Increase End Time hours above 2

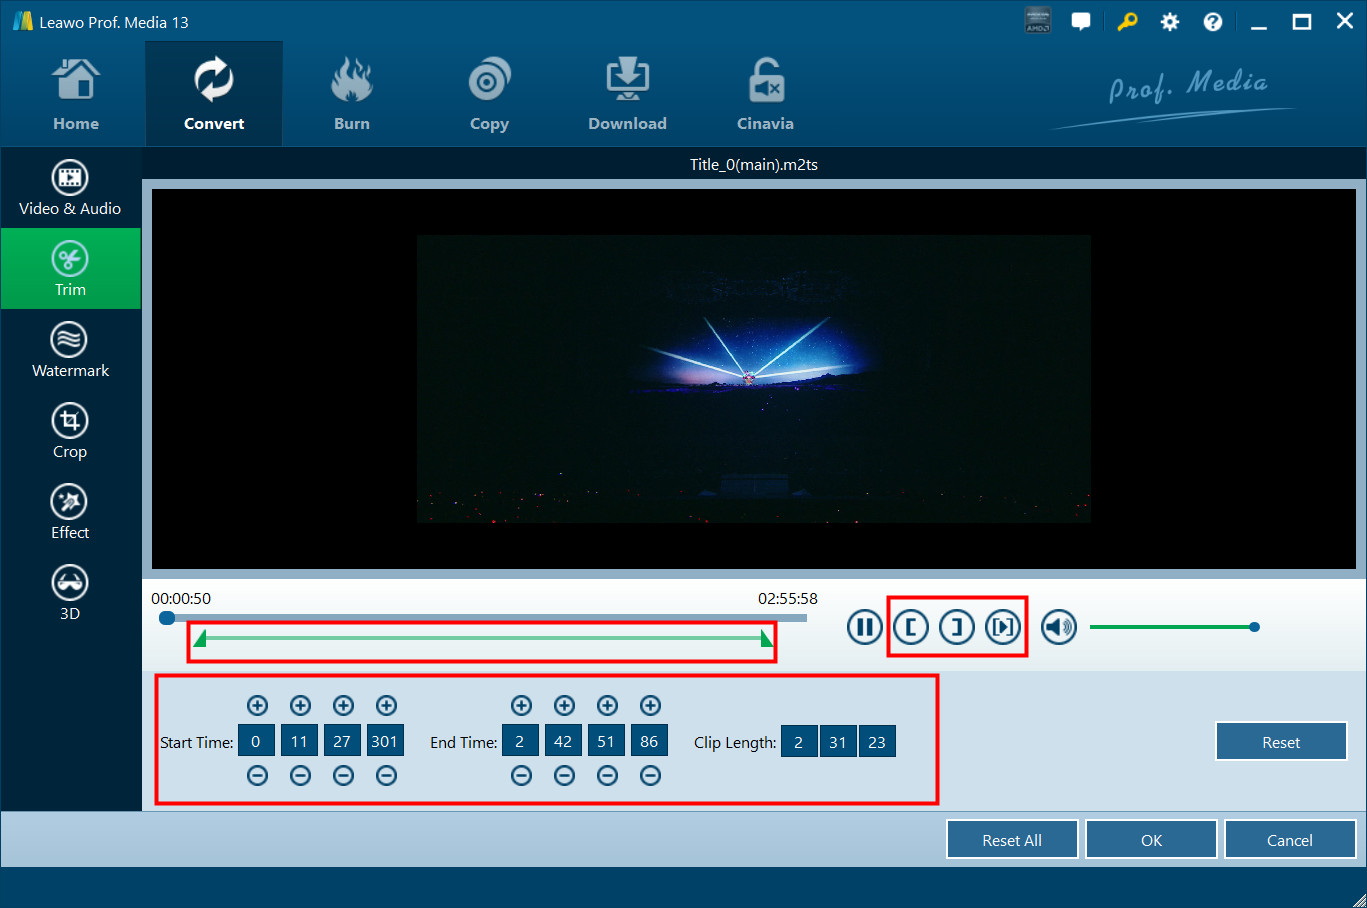521,705
